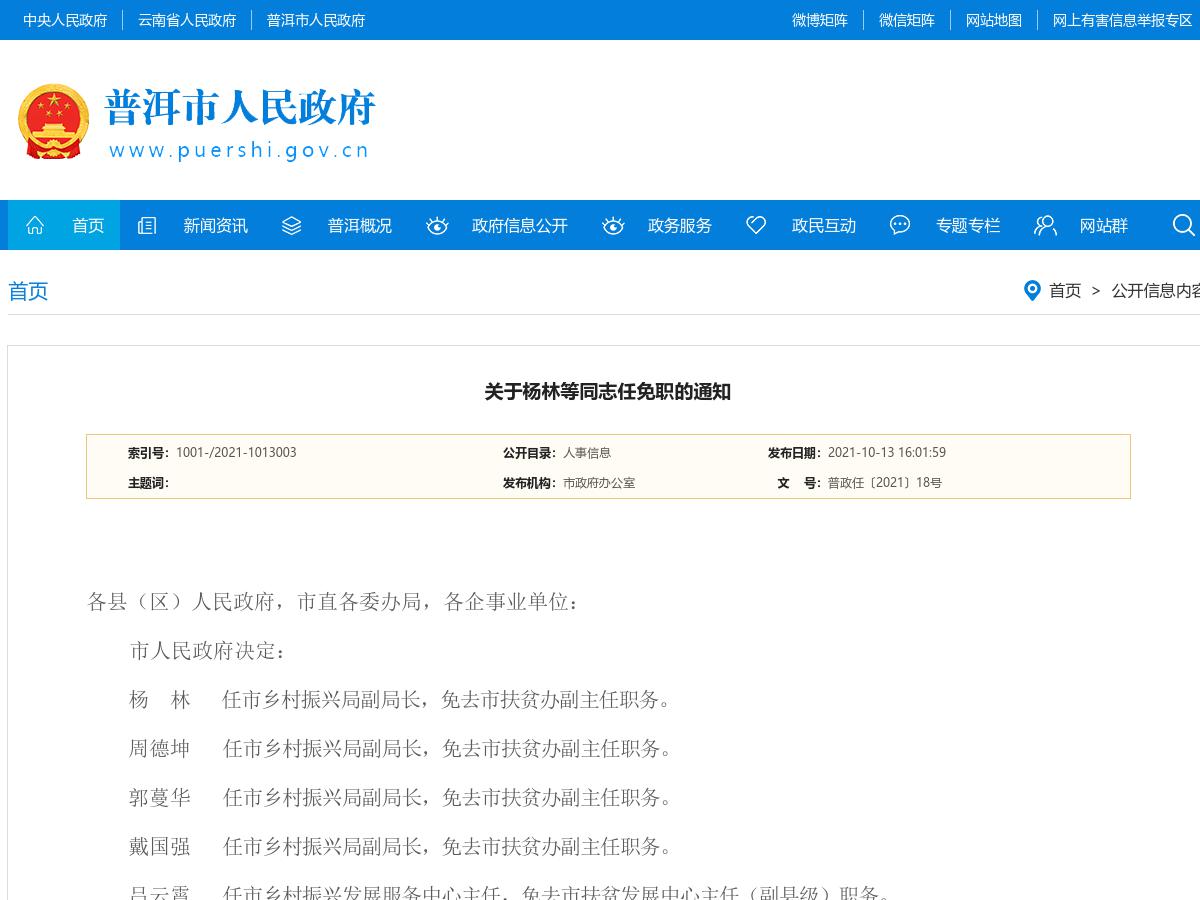Click the layered stack icon beside 普洱概况

click(x=291, y=225)
